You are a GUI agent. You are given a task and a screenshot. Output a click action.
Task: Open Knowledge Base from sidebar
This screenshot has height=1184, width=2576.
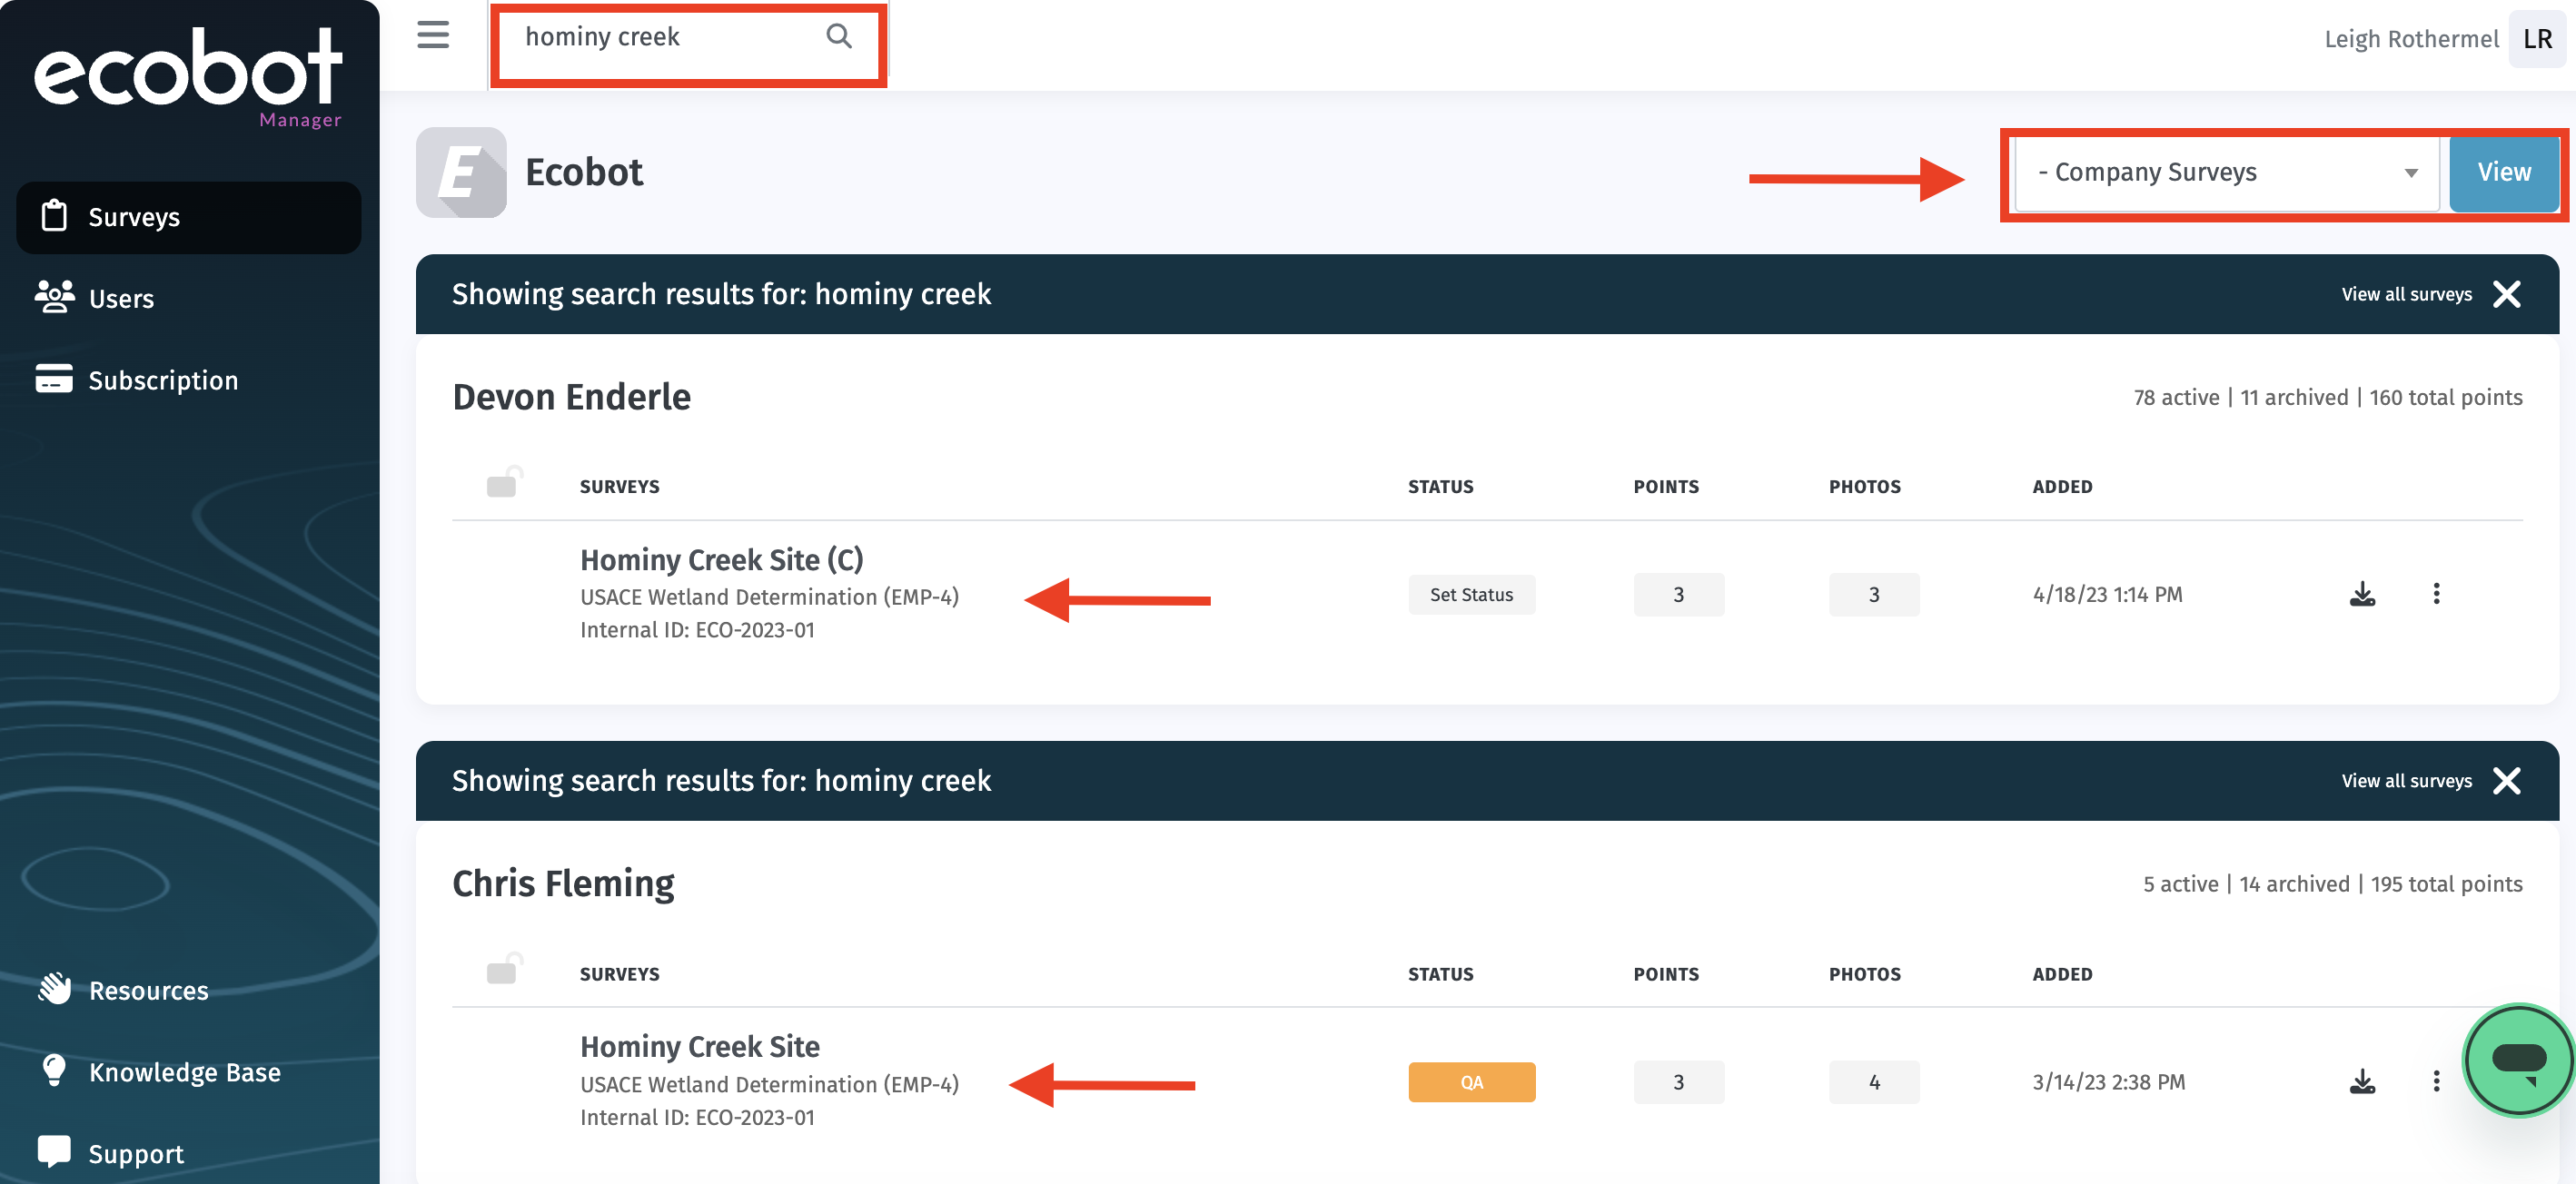click(x=184, y=1072)
